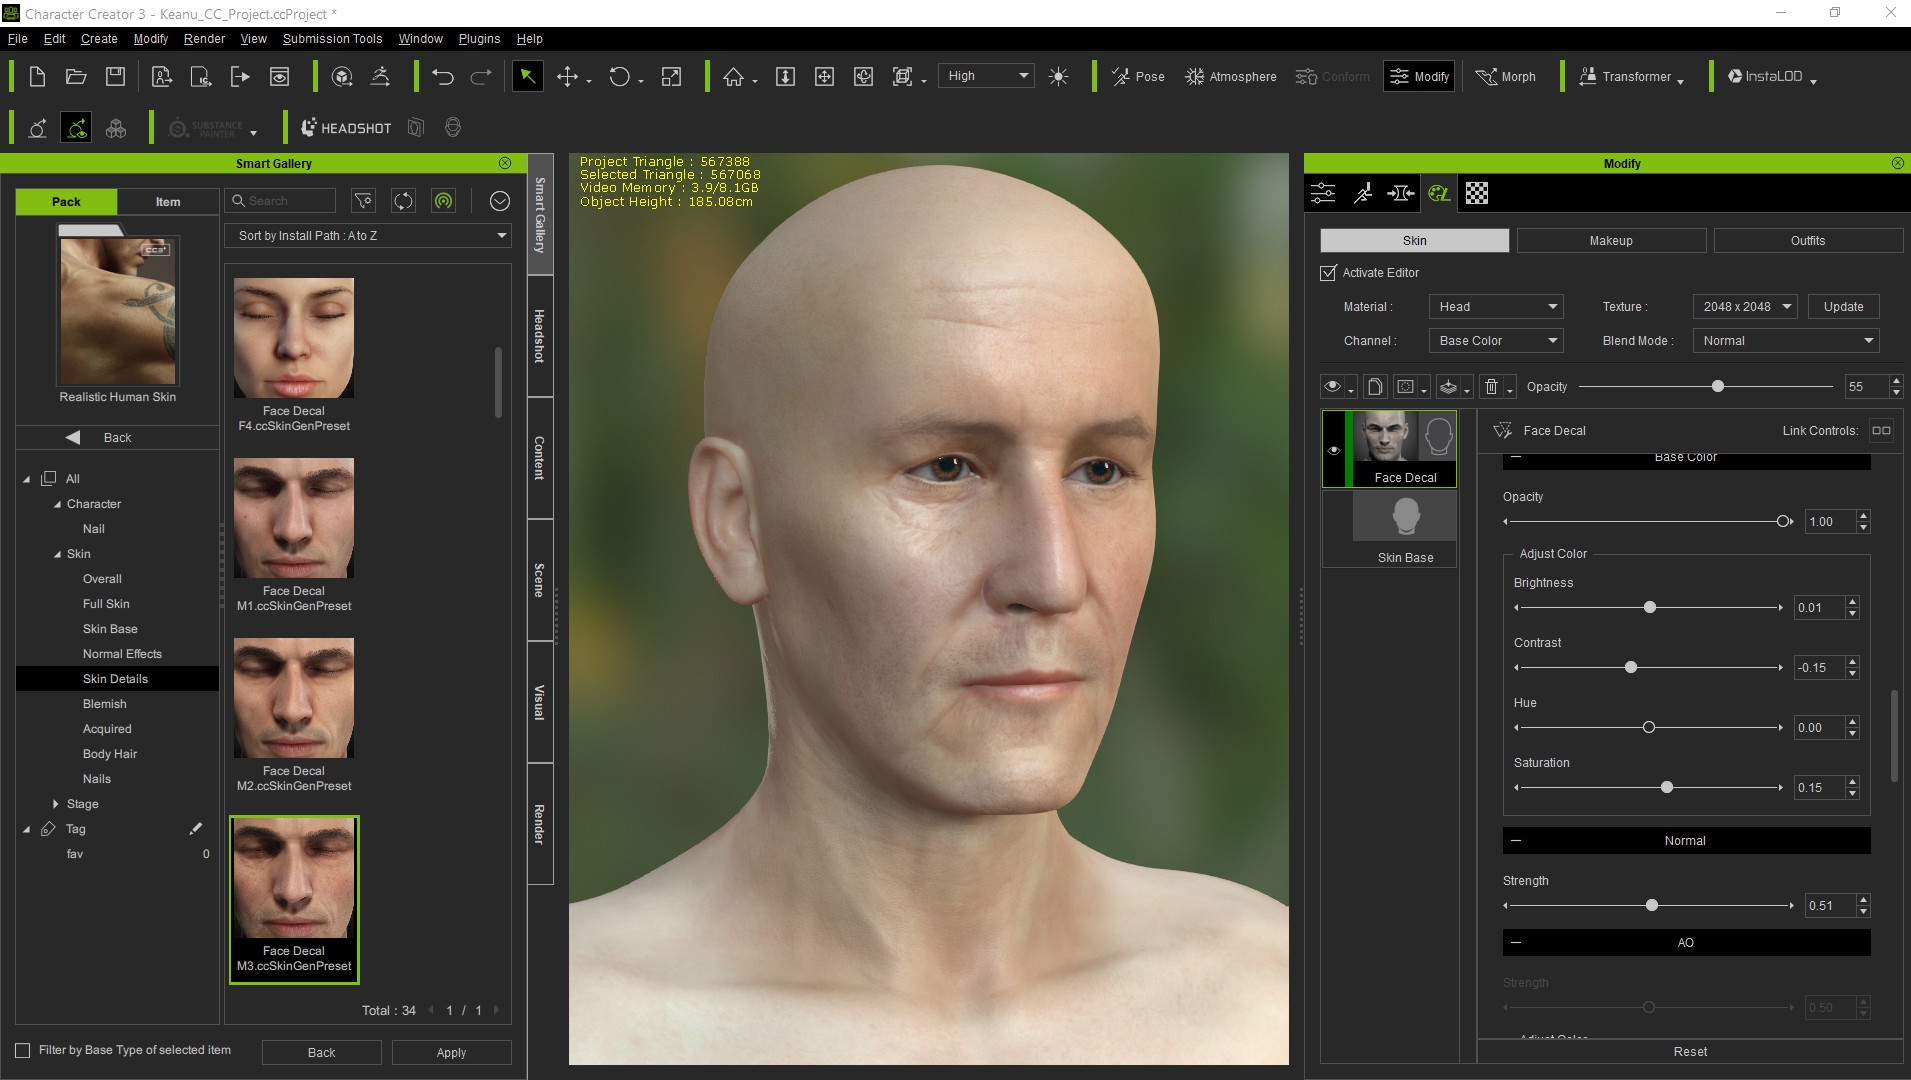1911x1080 pixels.
Task: Expand the Stage tree node
Action: tap(55, 804)
